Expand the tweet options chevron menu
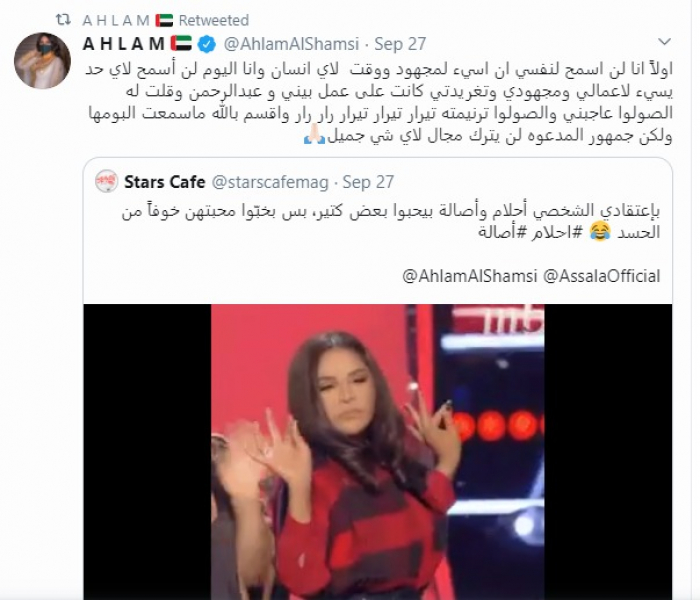This screenshot has height=600, width=700. tap(665, 42)
